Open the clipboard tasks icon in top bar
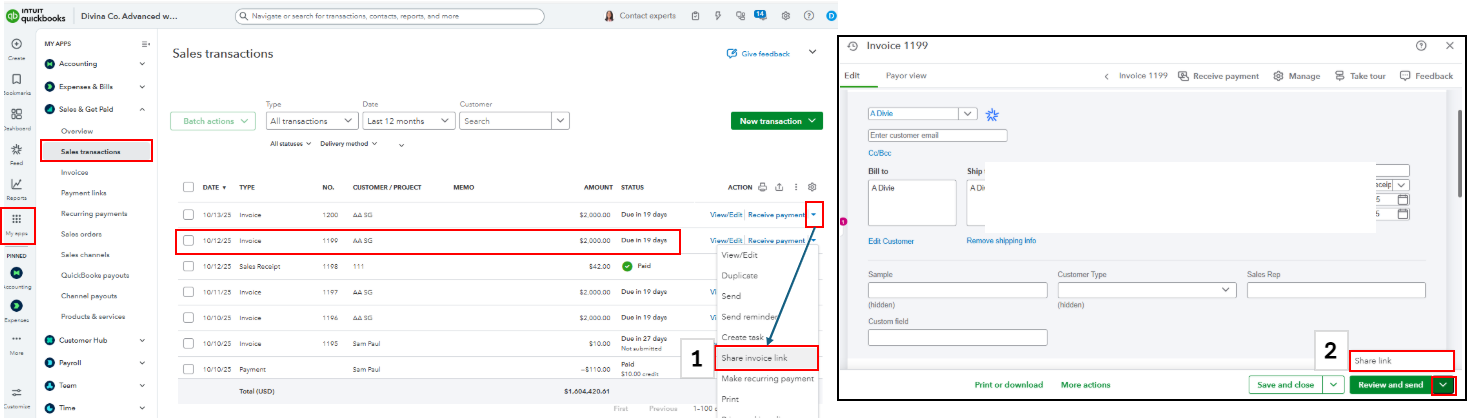Viewport: 1470px width, 420px height. pos(697,16)
